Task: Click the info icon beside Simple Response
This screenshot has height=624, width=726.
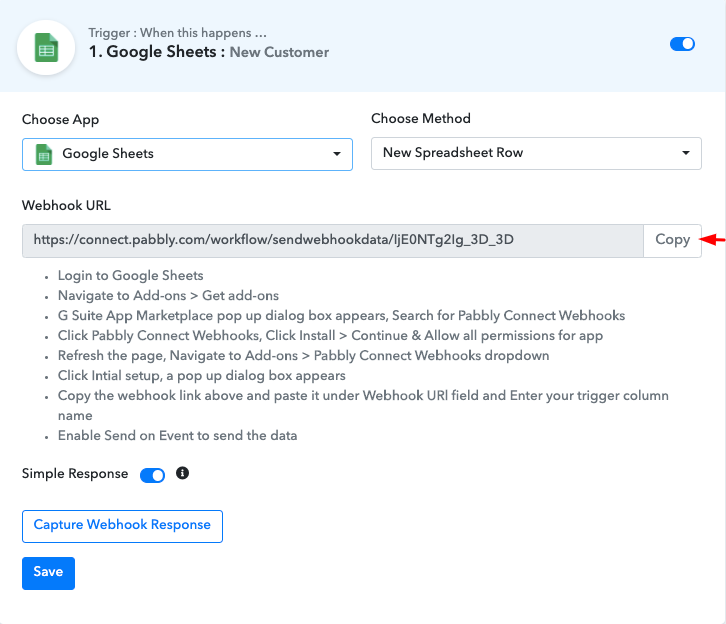Action: point(182,473)
